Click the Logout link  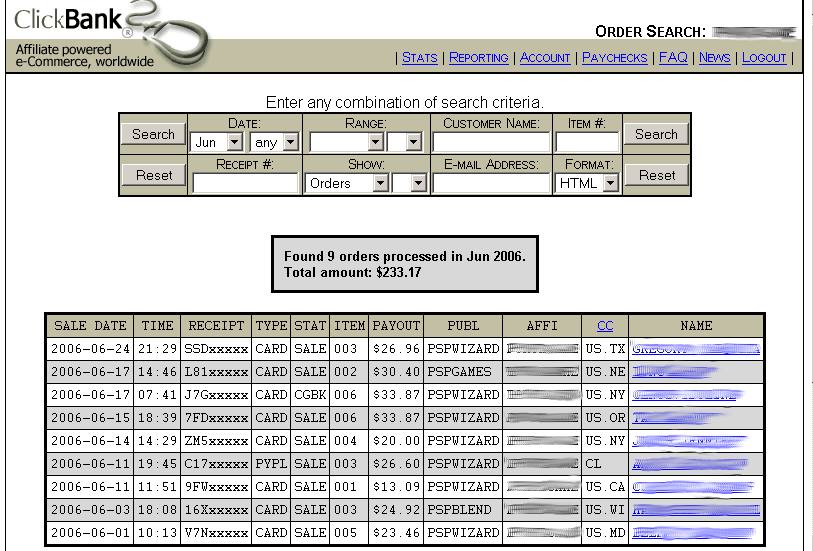point(764,58)
